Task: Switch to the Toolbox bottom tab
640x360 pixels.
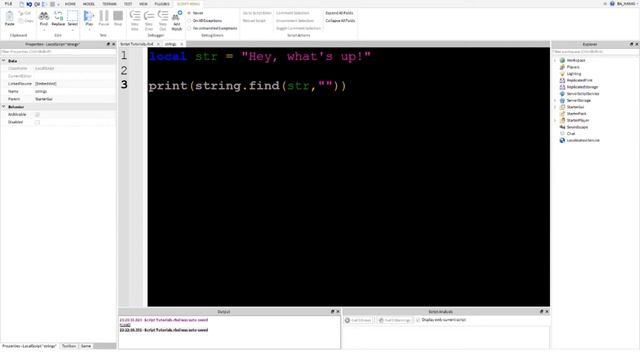Action: click(69, 346)
